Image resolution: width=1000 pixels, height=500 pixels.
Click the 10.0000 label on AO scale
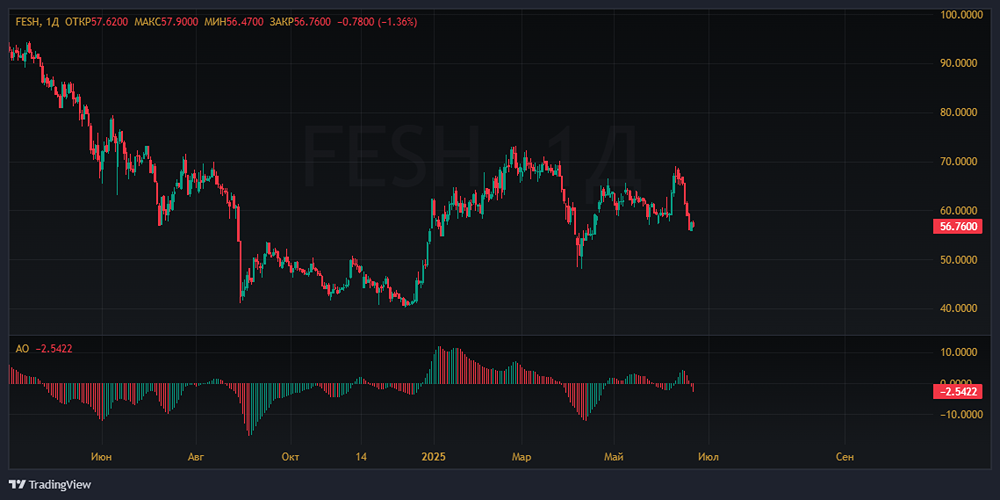(x=960, y=352)
